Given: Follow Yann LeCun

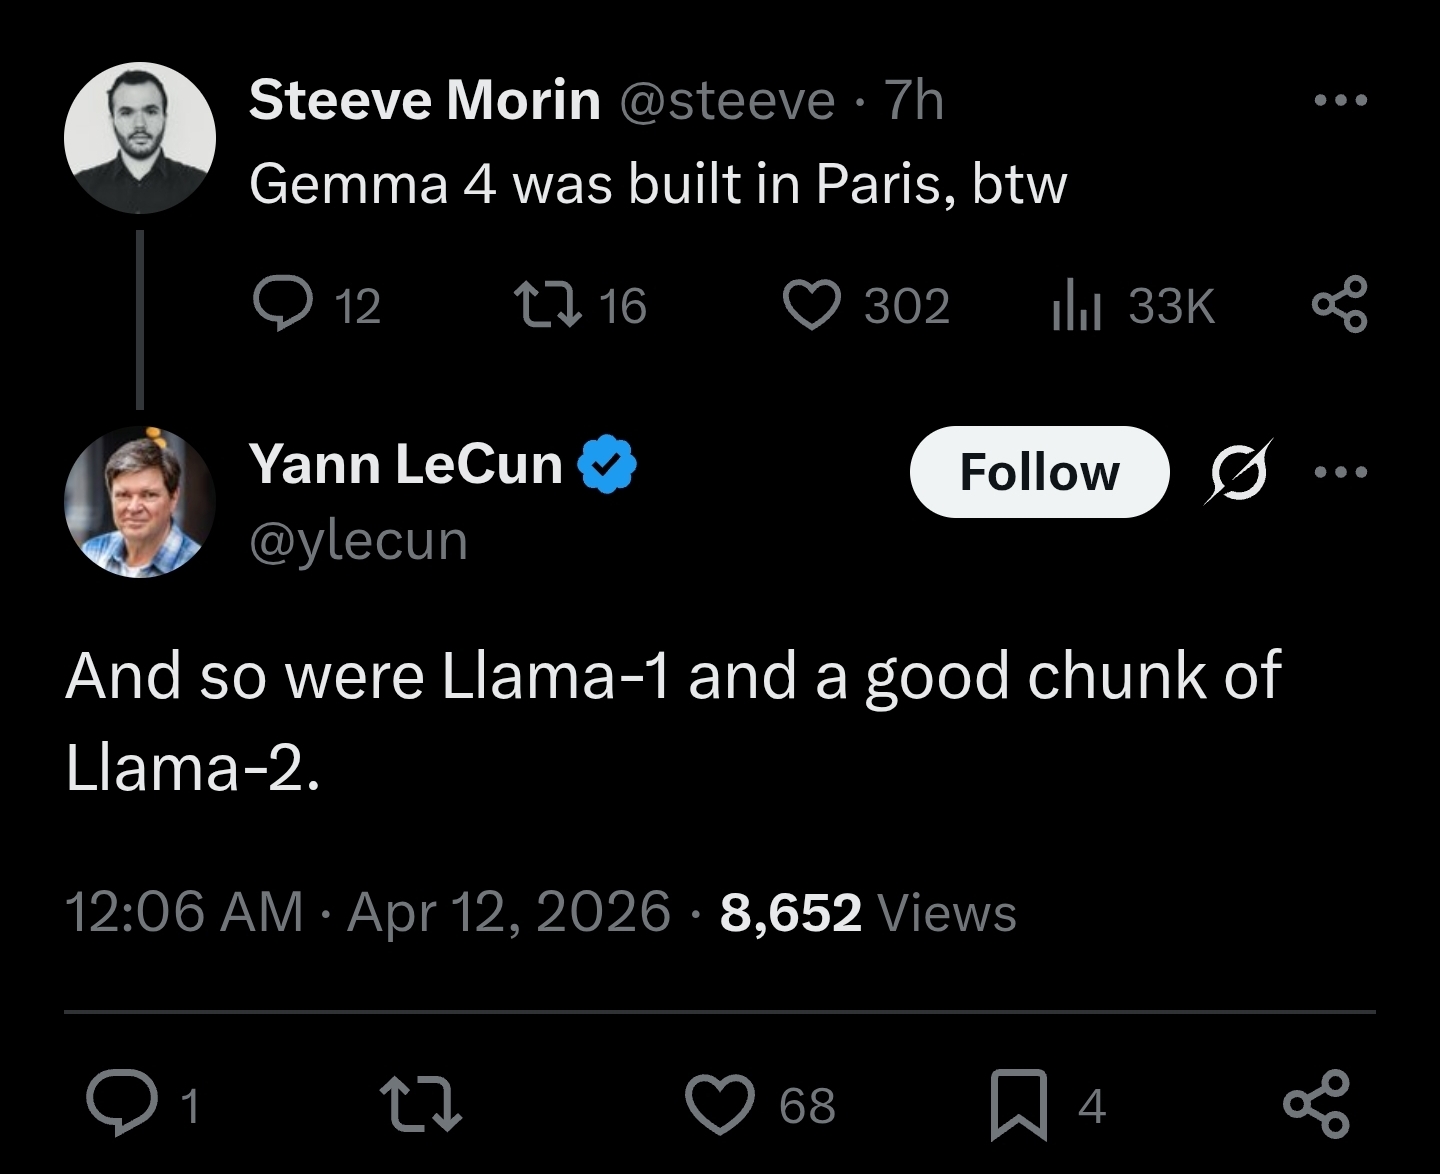Looking at the screenshot, I should [x=1039, y=472].
